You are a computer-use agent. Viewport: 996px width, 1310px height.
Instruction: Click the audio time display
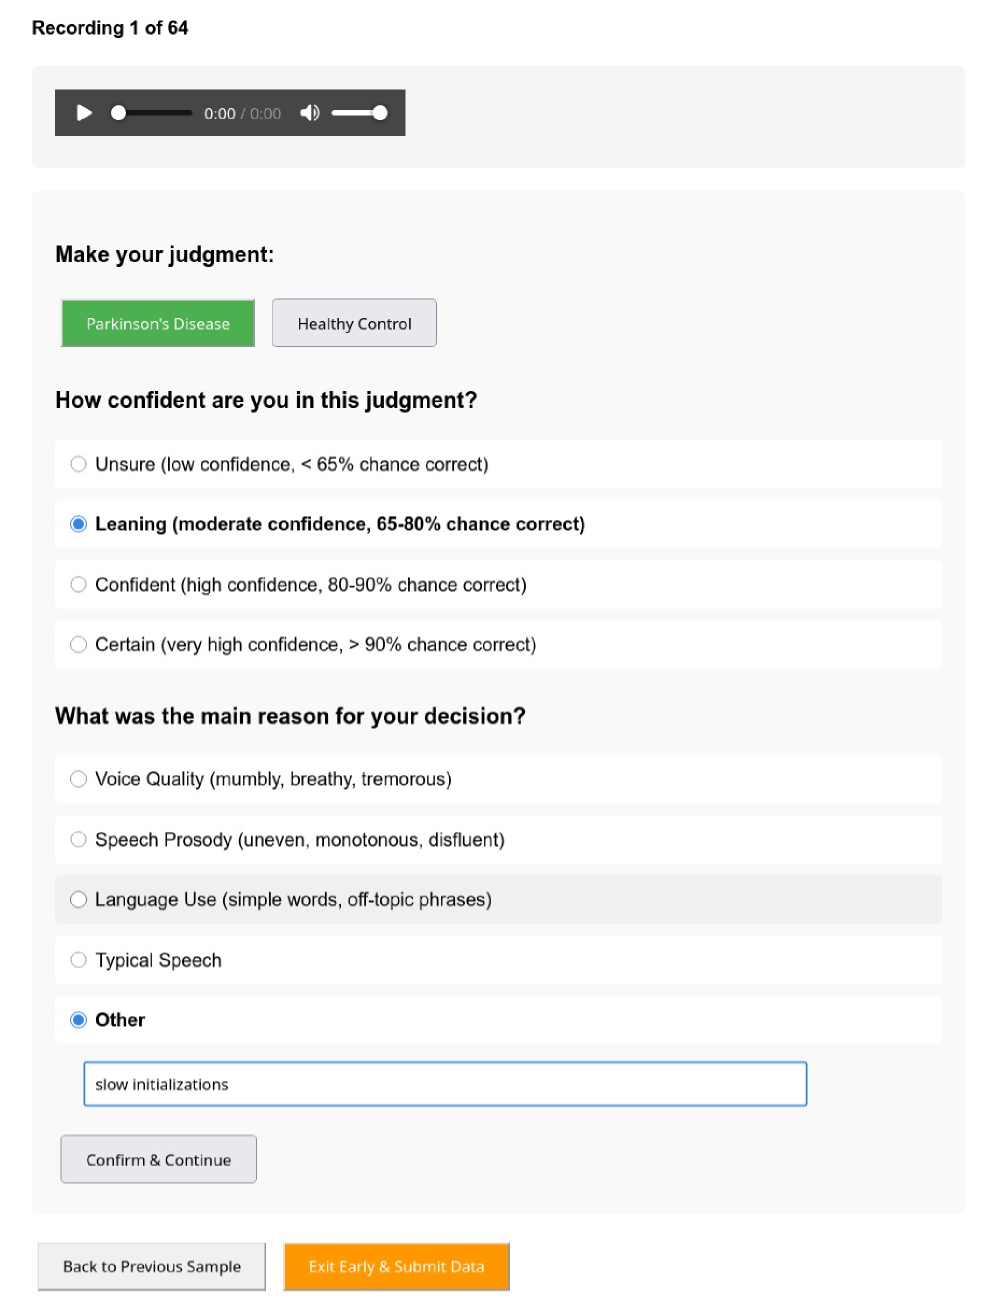[x=242, y=114]
